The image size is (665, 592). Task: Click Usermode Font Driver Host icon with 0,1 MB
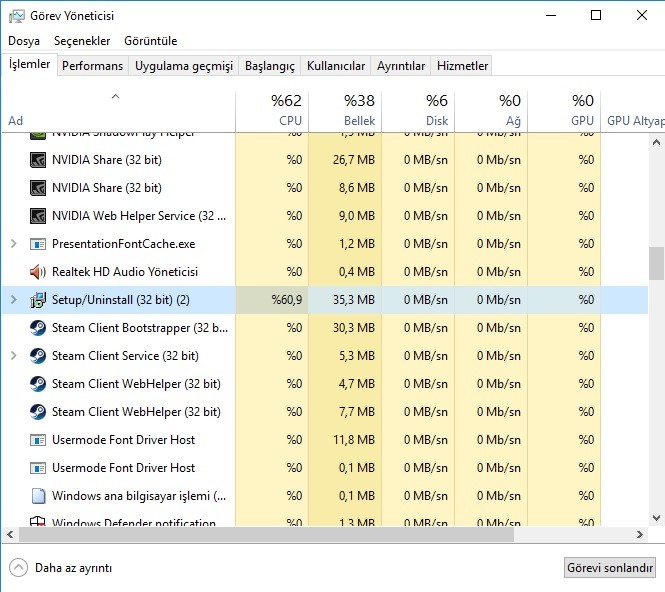(x=38, y=468)
